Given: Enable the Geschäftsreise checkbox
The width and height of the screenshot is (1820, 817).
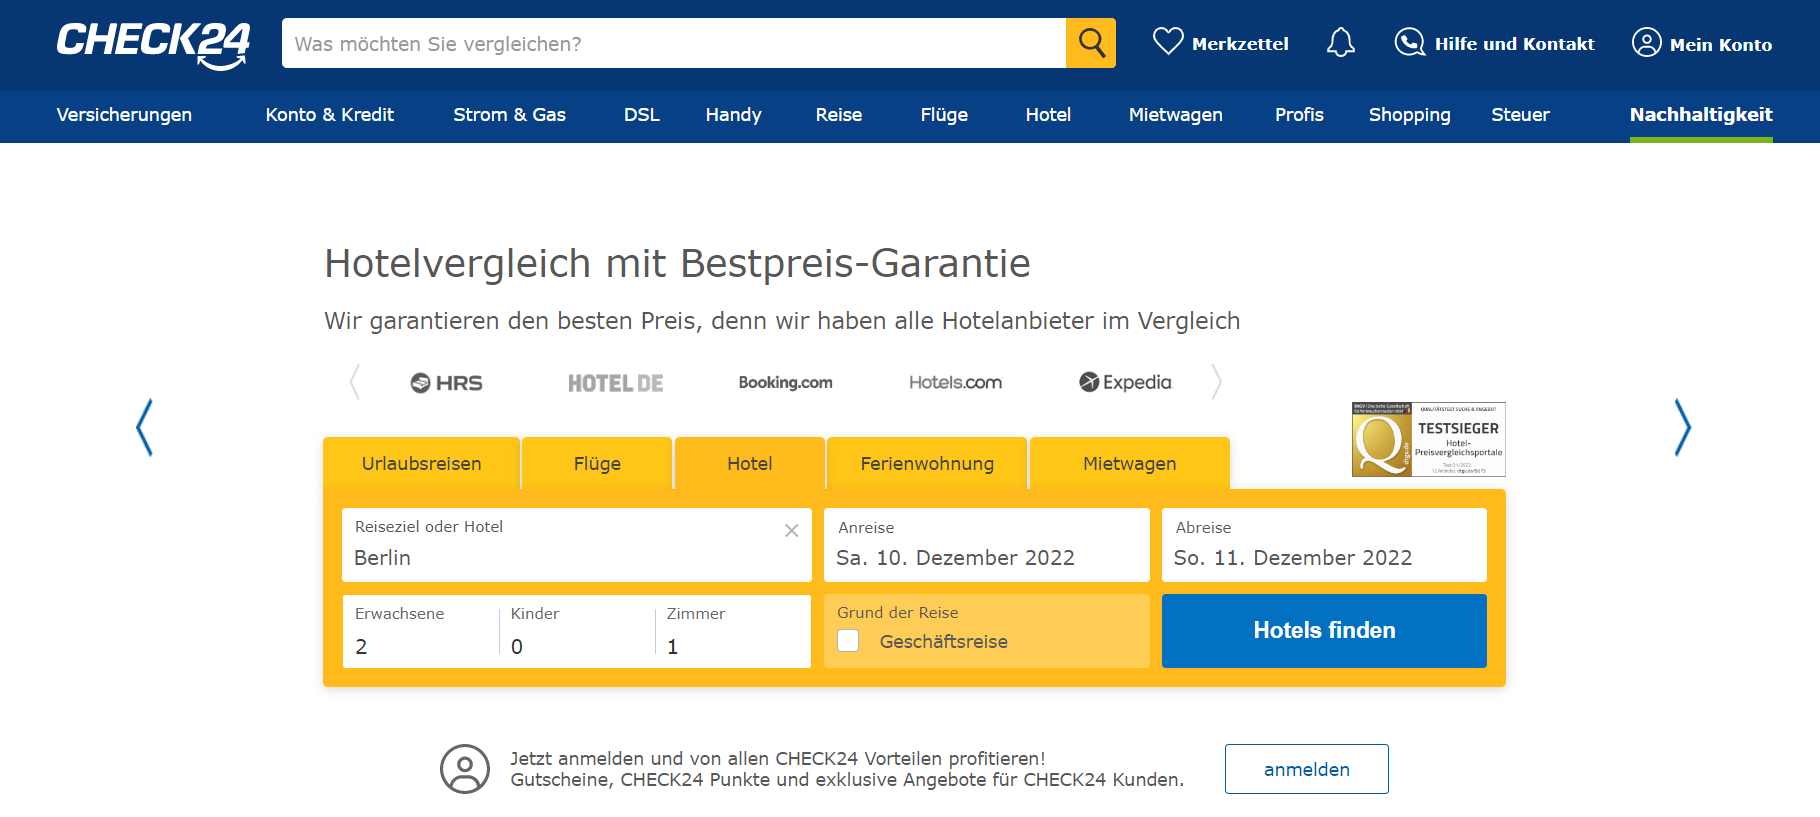Looking at the screenshot, I should coord(848,641).
